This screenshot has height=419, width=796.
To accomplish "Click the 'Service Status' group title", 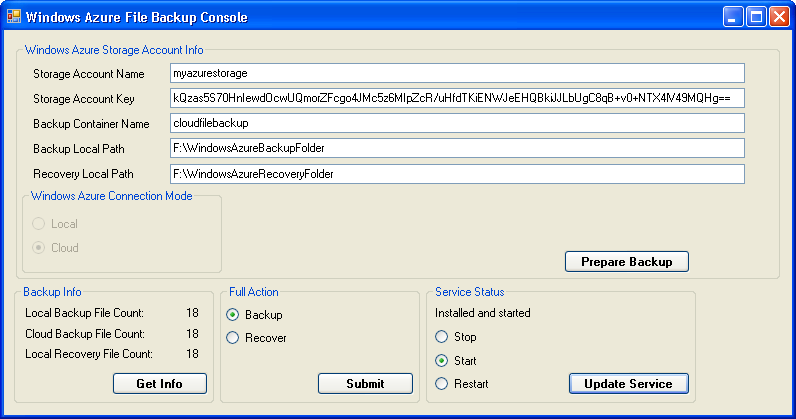I will coord(470,292).
